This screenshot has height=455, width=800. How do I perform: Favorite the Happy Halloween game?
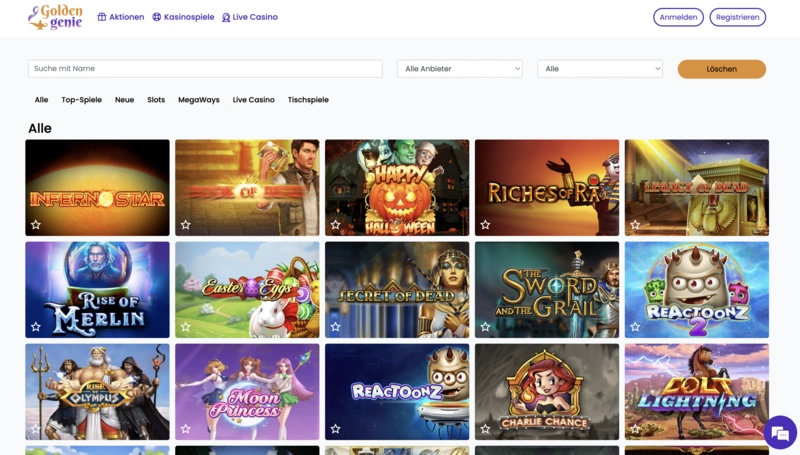tap(335, 224)
